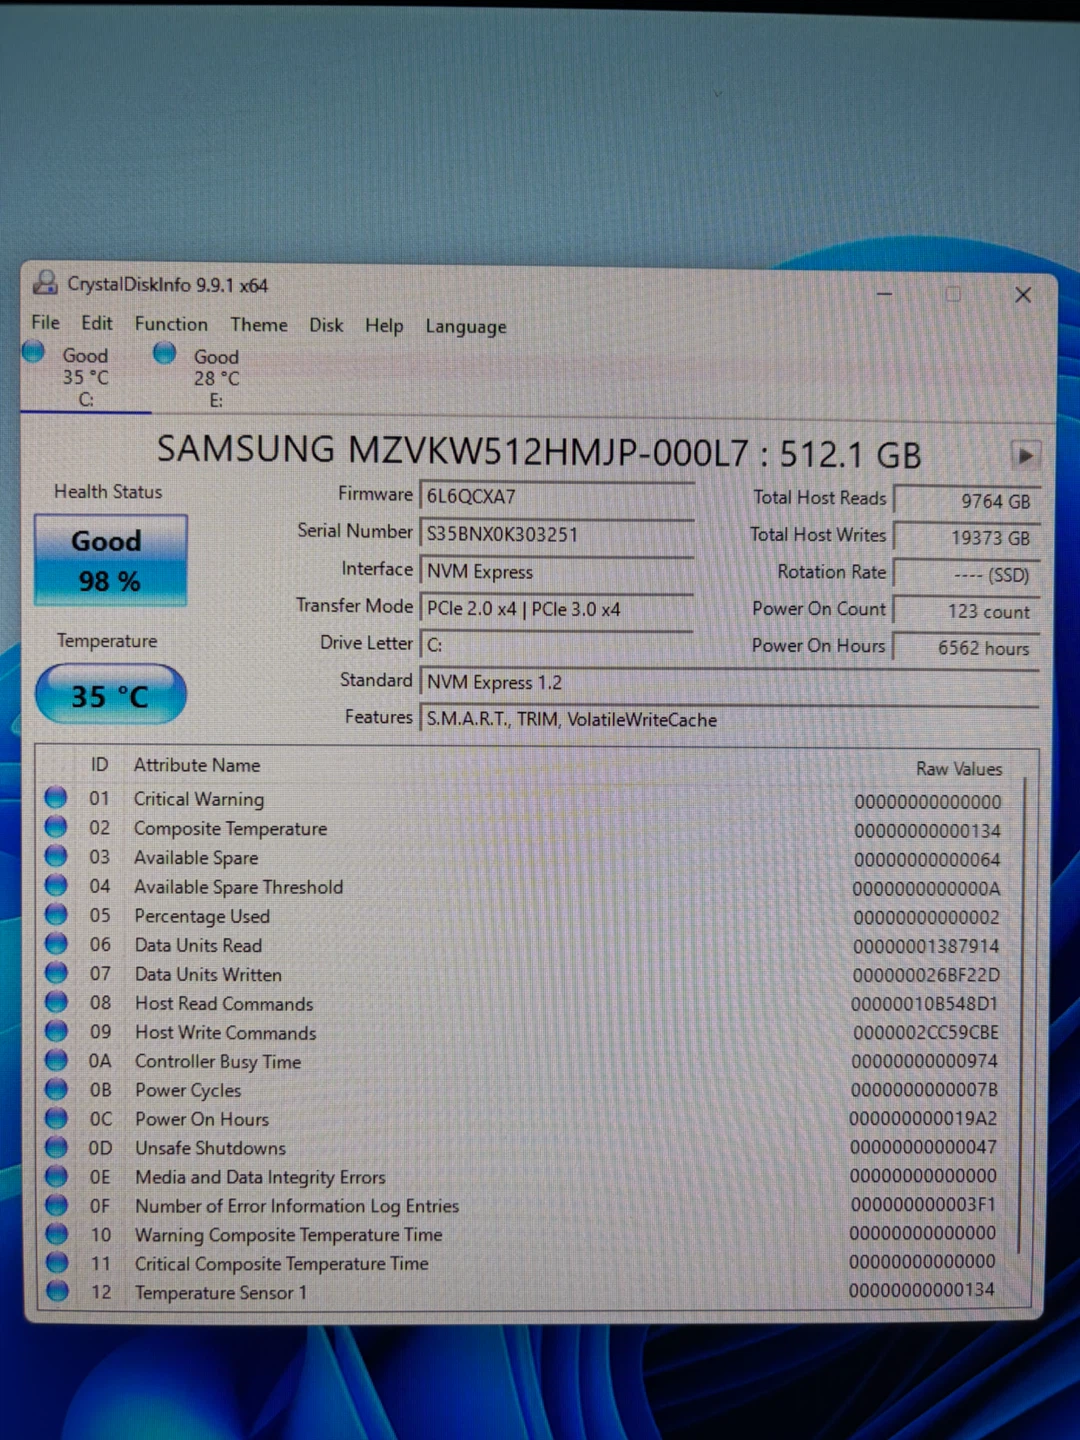The width and height of the screenshot is (1080, 1440).
Task: Click the Drive Letter field C:
Action: 557,645
